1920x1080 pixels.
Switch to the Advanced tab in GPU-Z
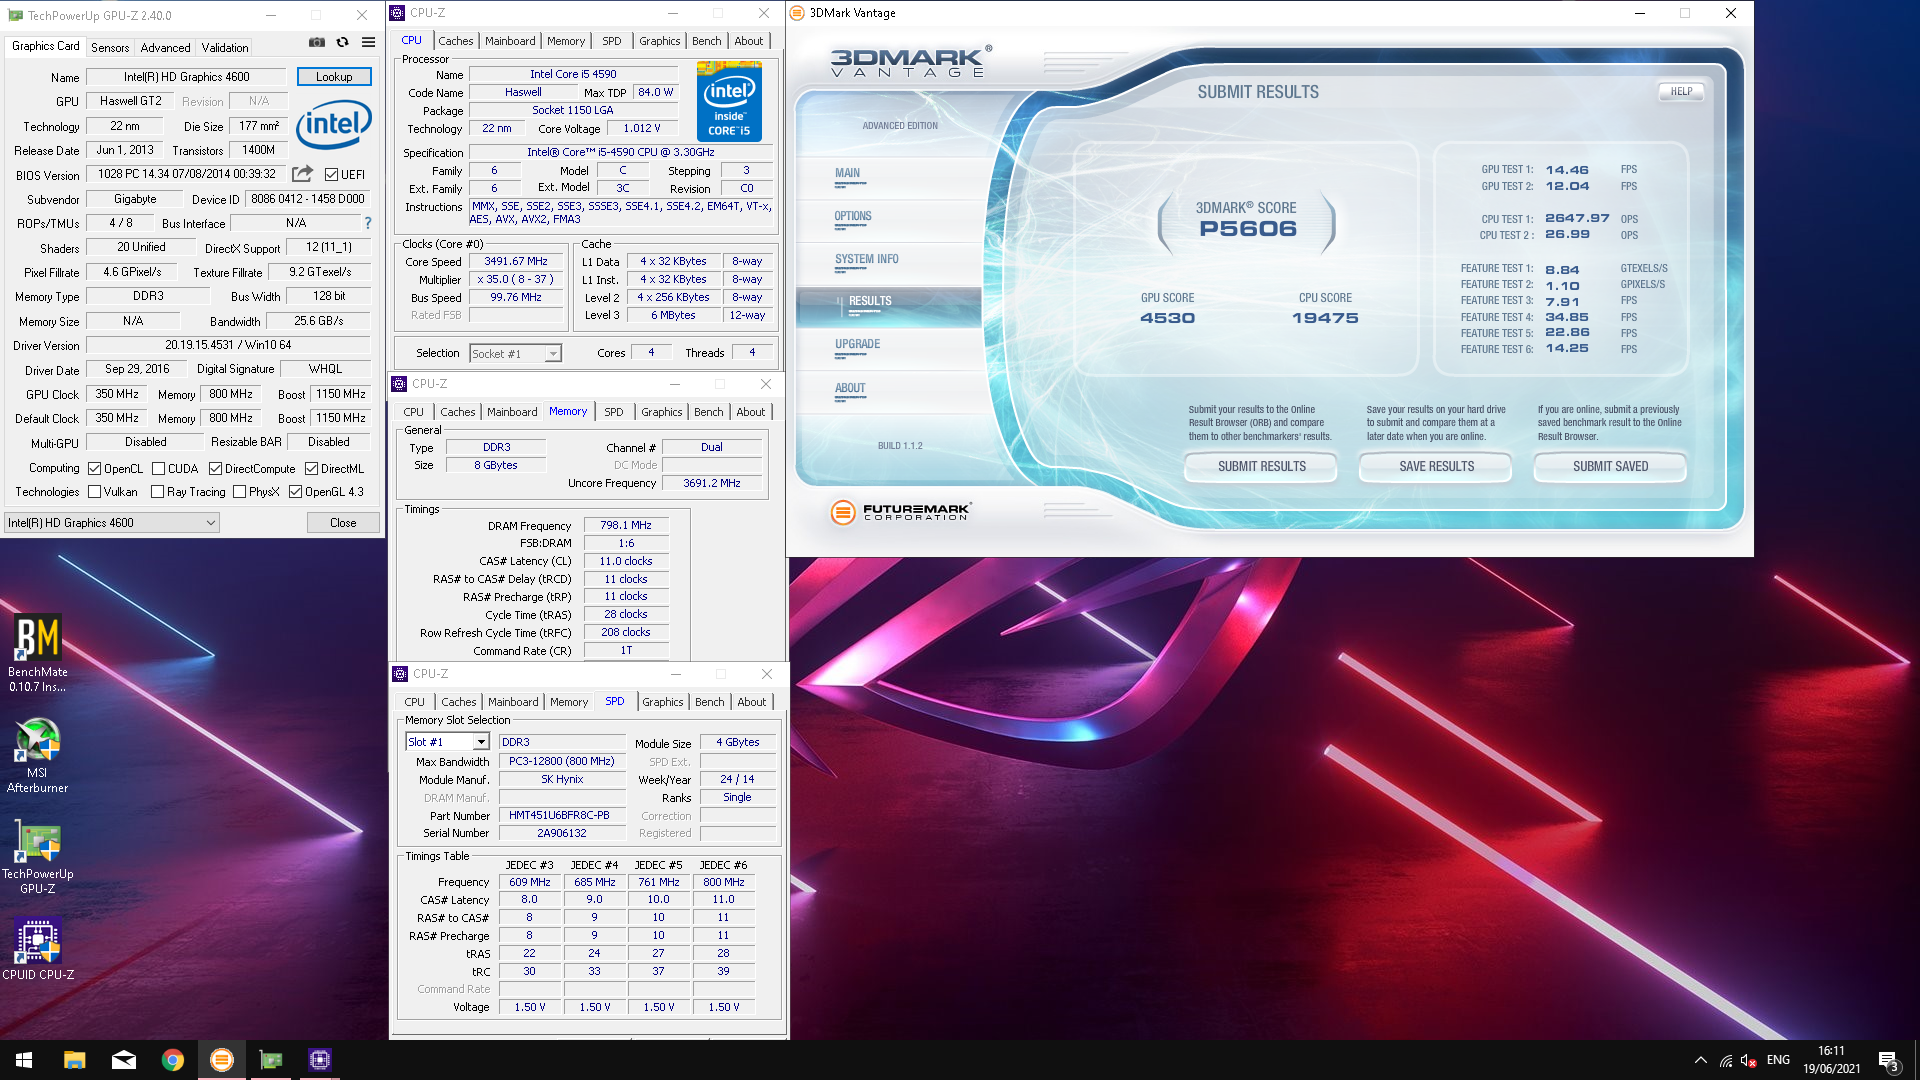click(x=165, y=47)
